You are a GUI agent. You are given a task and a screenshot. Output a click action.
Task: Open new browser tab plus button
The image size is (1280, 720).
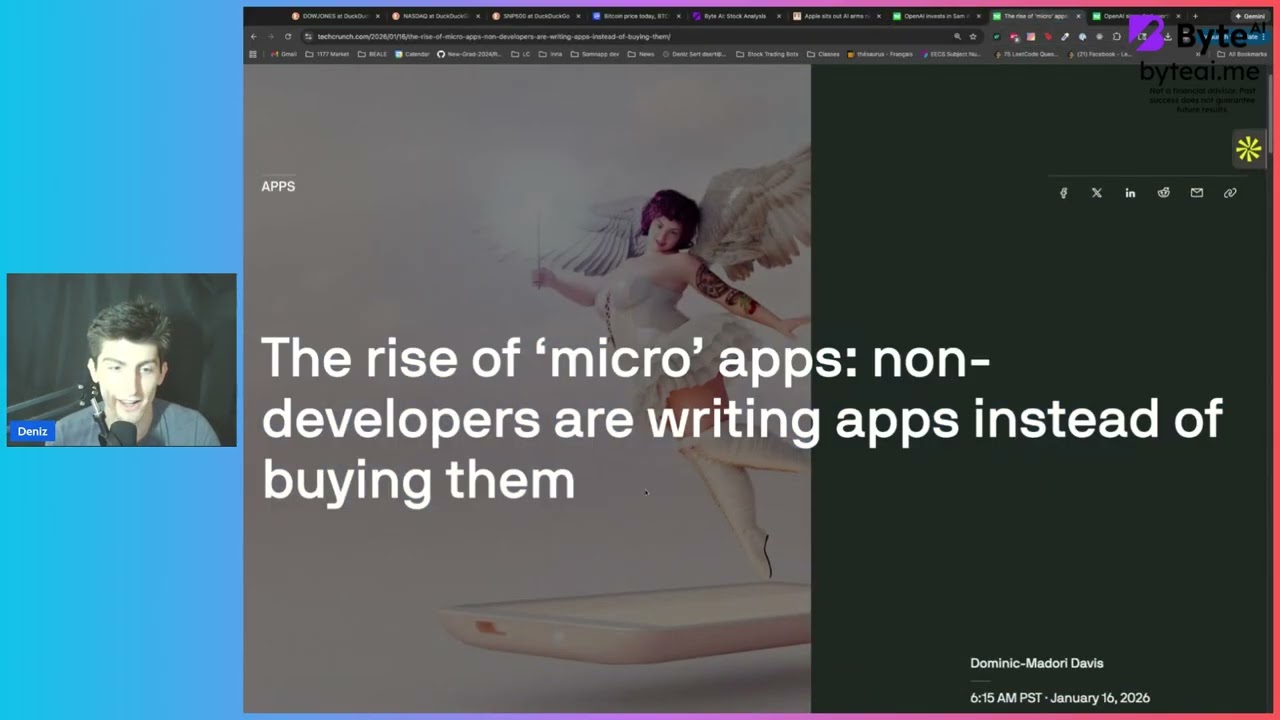(1195, 16)
